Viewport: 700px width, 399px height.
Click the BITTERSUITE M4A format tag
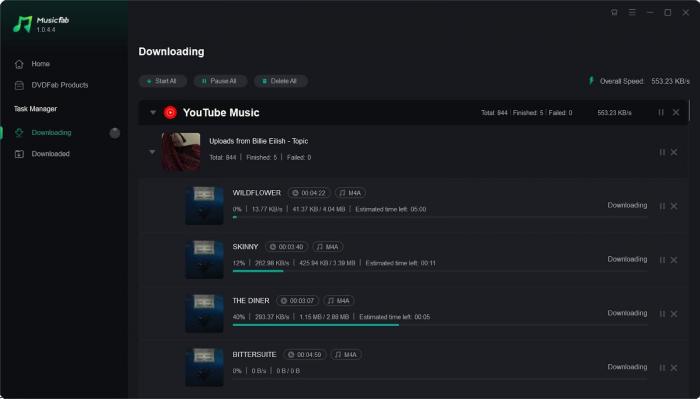click(346, 354)
